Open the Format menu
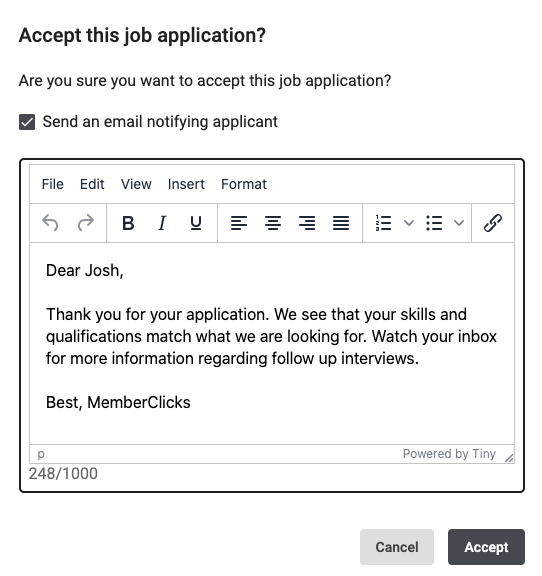This screenshot has height=576, width=542. [x=244, y=184]
